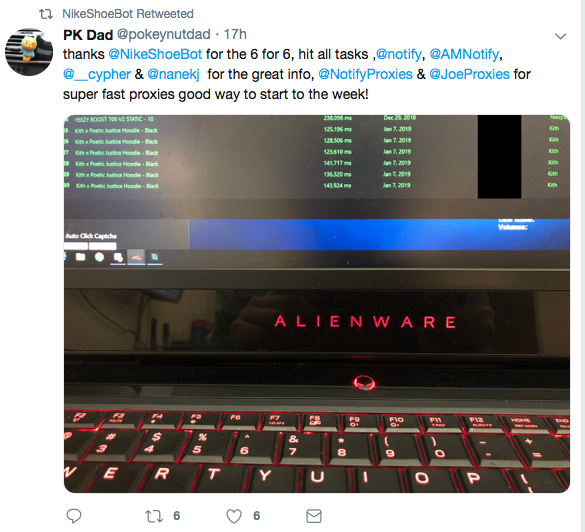Click NikeShoeBot Retweeted label
Image resolution: width=585 pixels, height=532 pixels.
128,14
